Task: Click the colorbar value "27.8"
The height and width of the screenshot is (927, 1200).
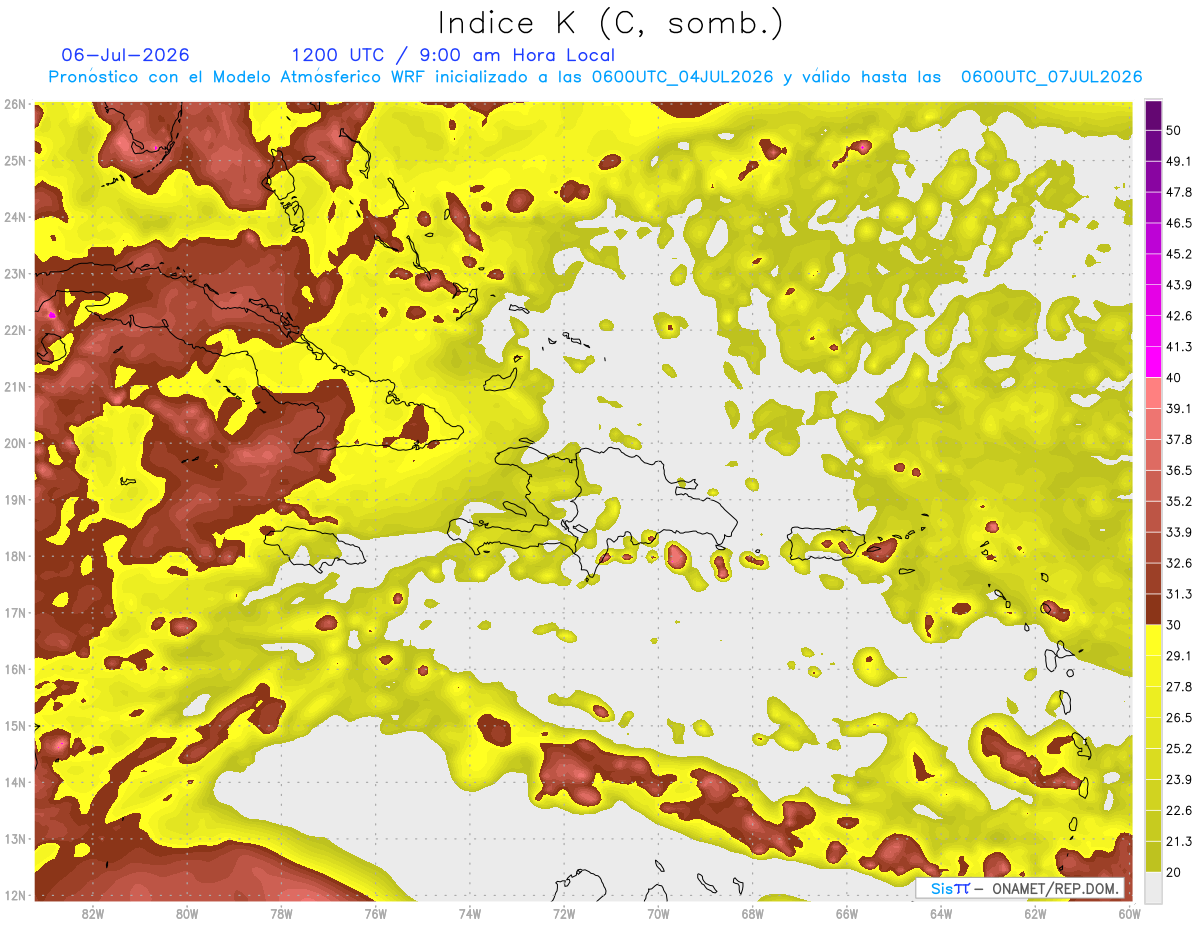Action: [x=1179, y=686]
